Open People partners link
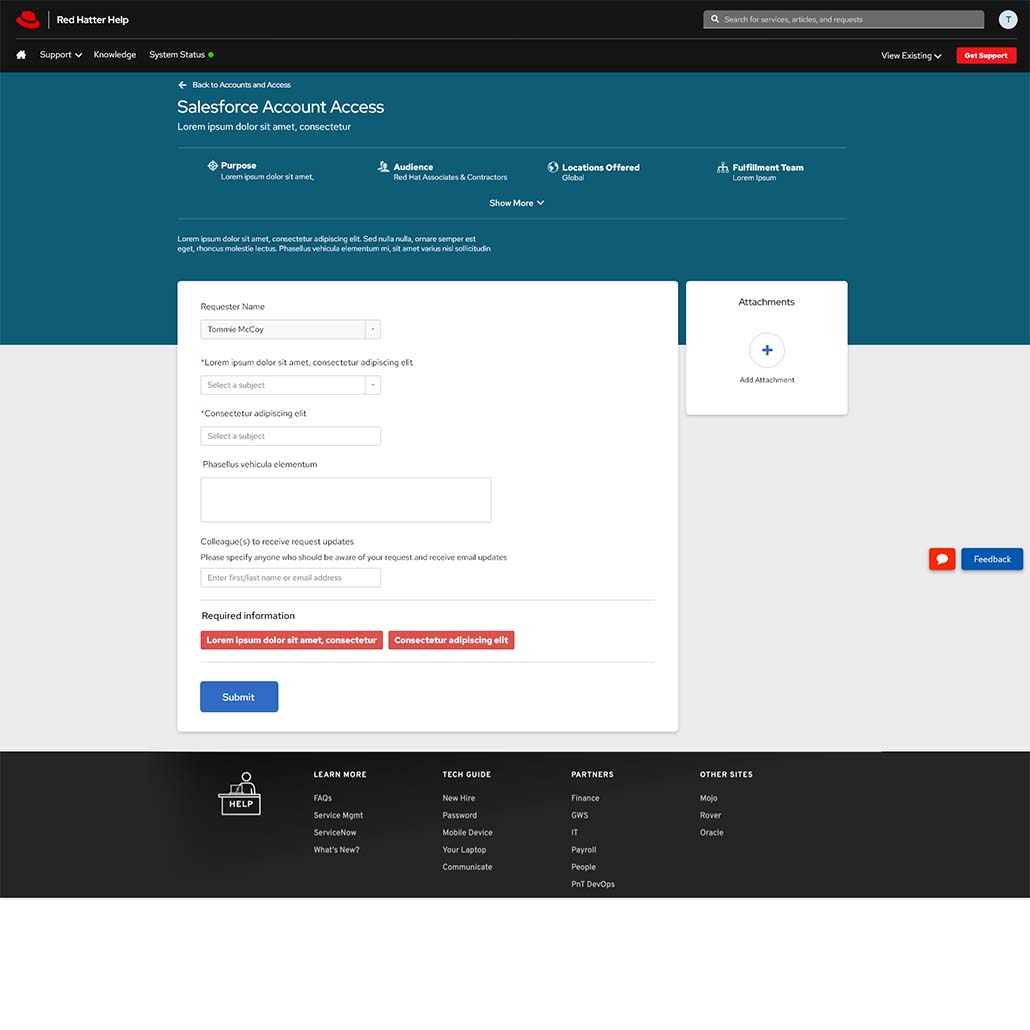The height and width of the screenshot is (1030, 1030). click(583, 867)
